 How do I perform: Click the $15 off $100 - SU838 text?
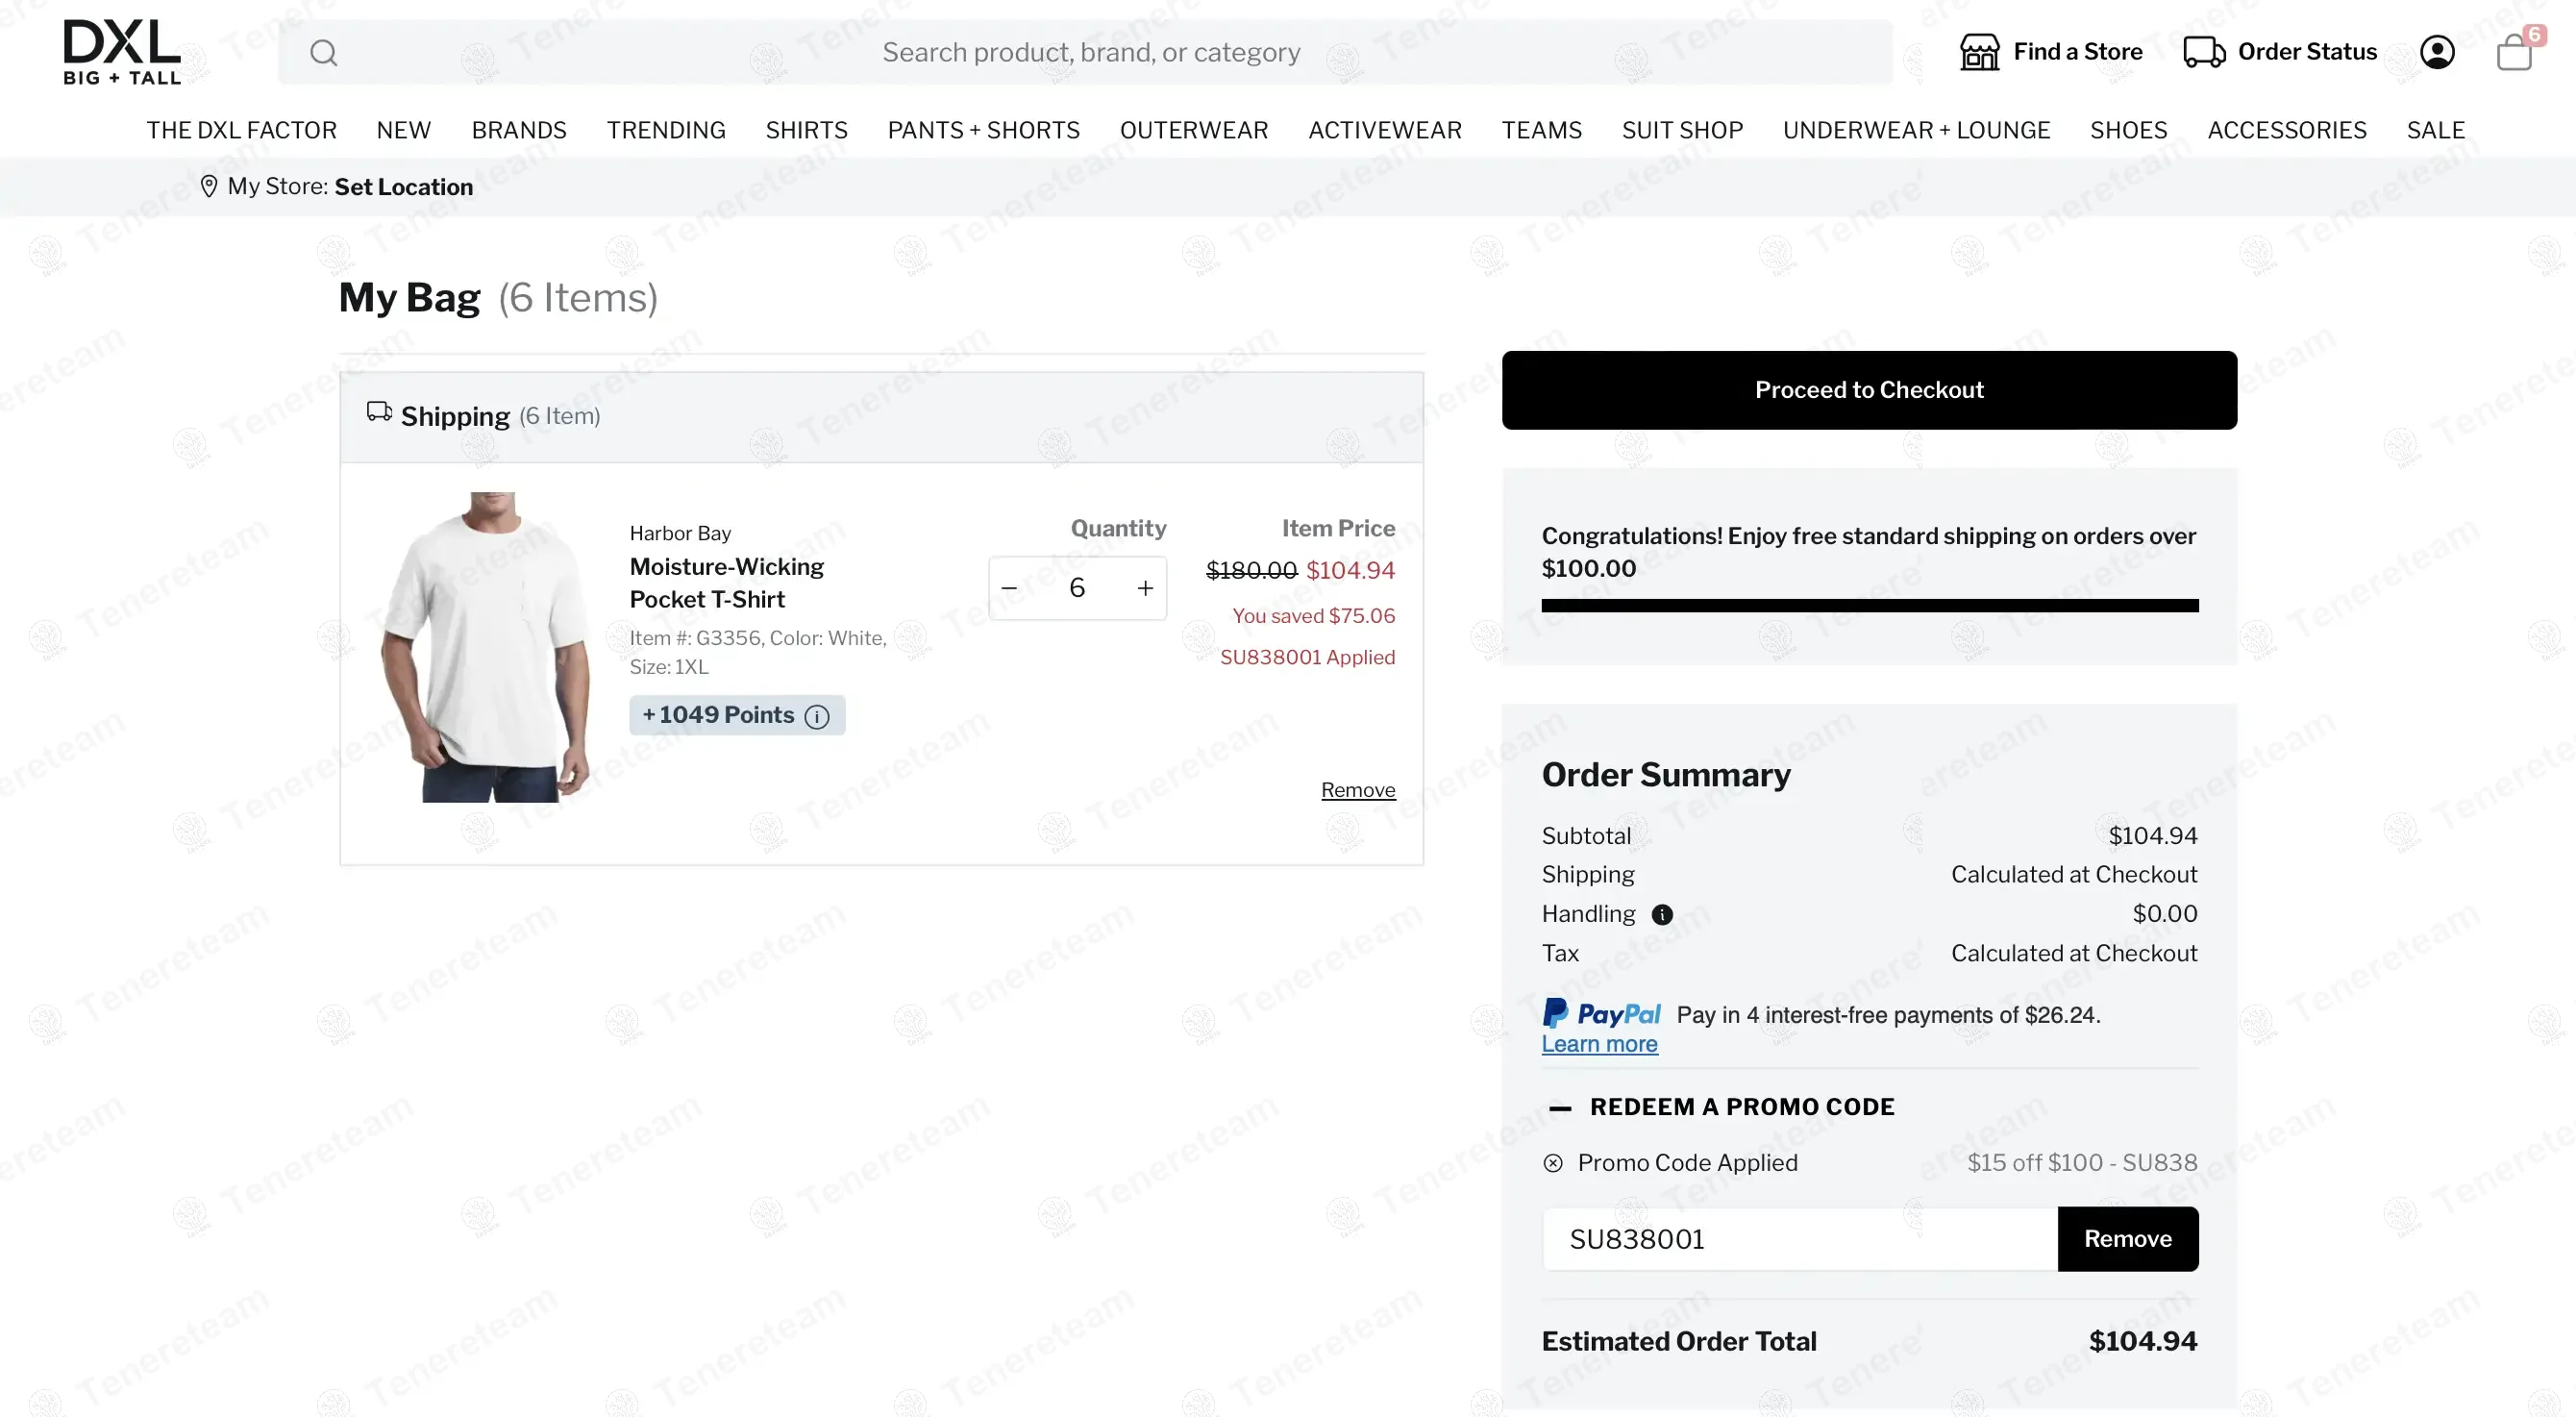tap(2082, 1163)
